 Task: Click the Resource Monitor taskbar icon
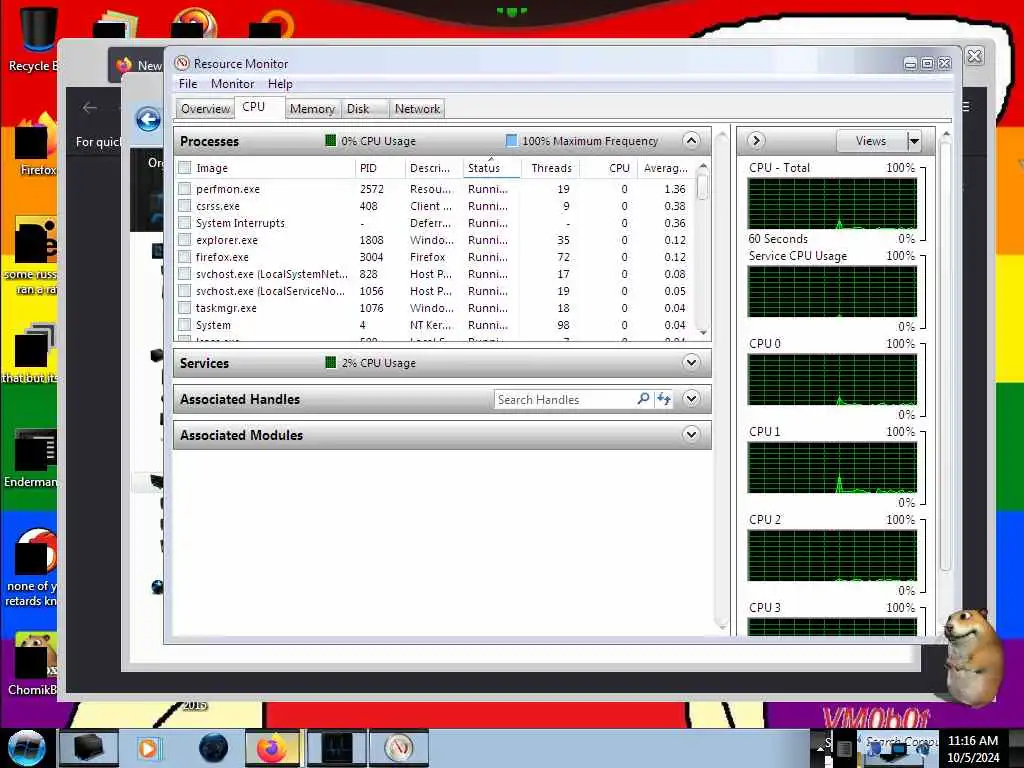click(x=399, y=748)
